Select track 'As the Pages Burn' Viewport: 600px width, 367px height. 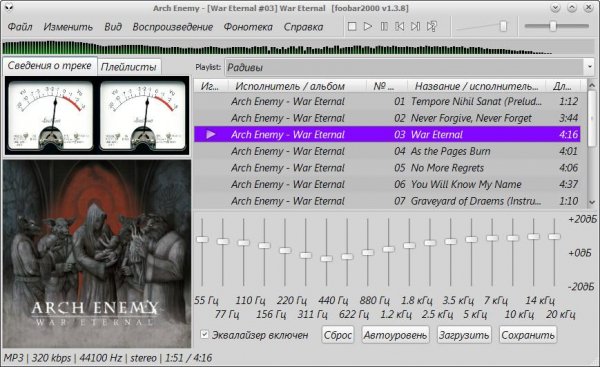click(x=387, y=151)
